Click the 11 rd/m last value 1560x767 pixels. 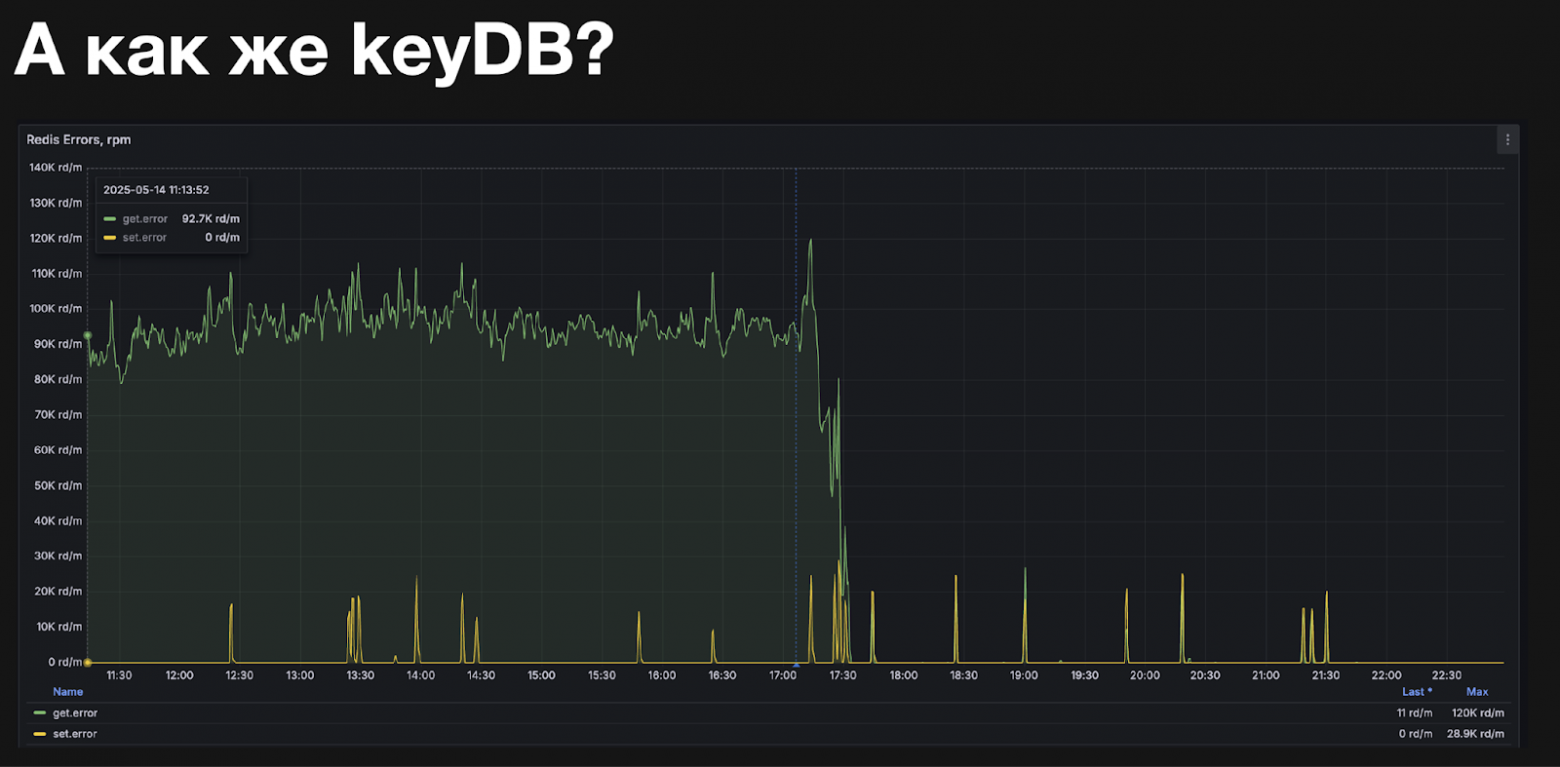coord(1414,713)
